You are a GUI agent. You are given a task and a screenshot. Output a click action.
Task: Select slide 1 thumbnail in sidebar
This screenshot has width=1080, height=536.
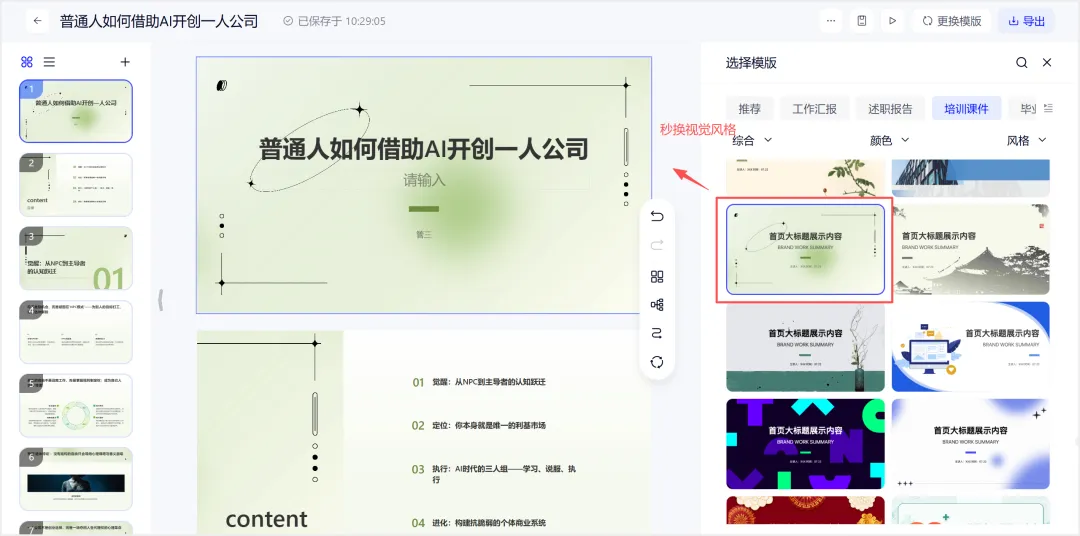tap(76, 111)
